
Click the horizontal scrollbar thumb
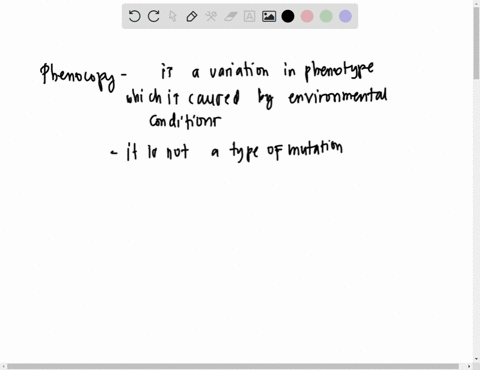[x=233, y=366]
